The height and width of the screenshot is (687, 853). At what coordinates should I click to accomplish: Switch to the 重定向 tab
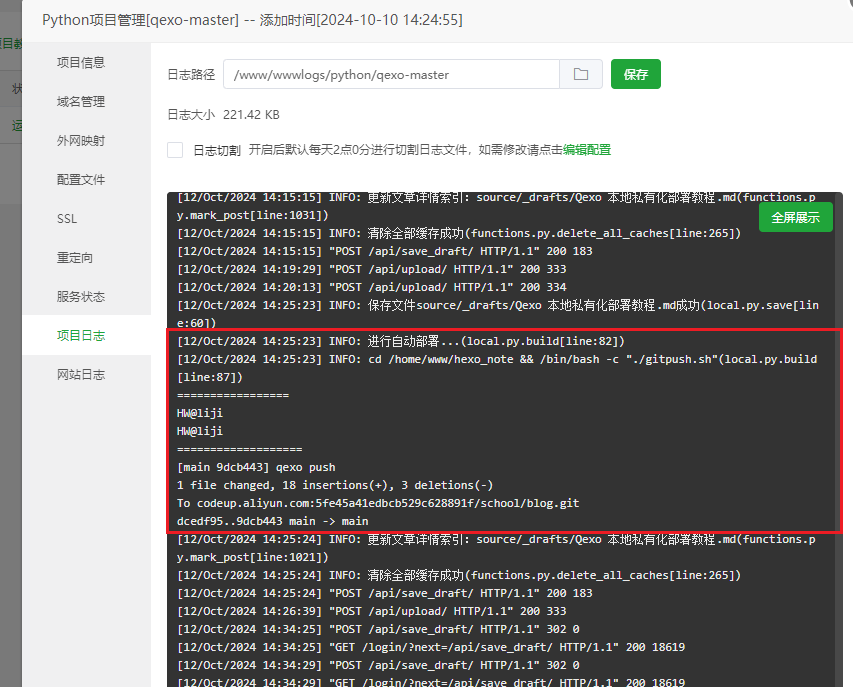click(75, 258)
